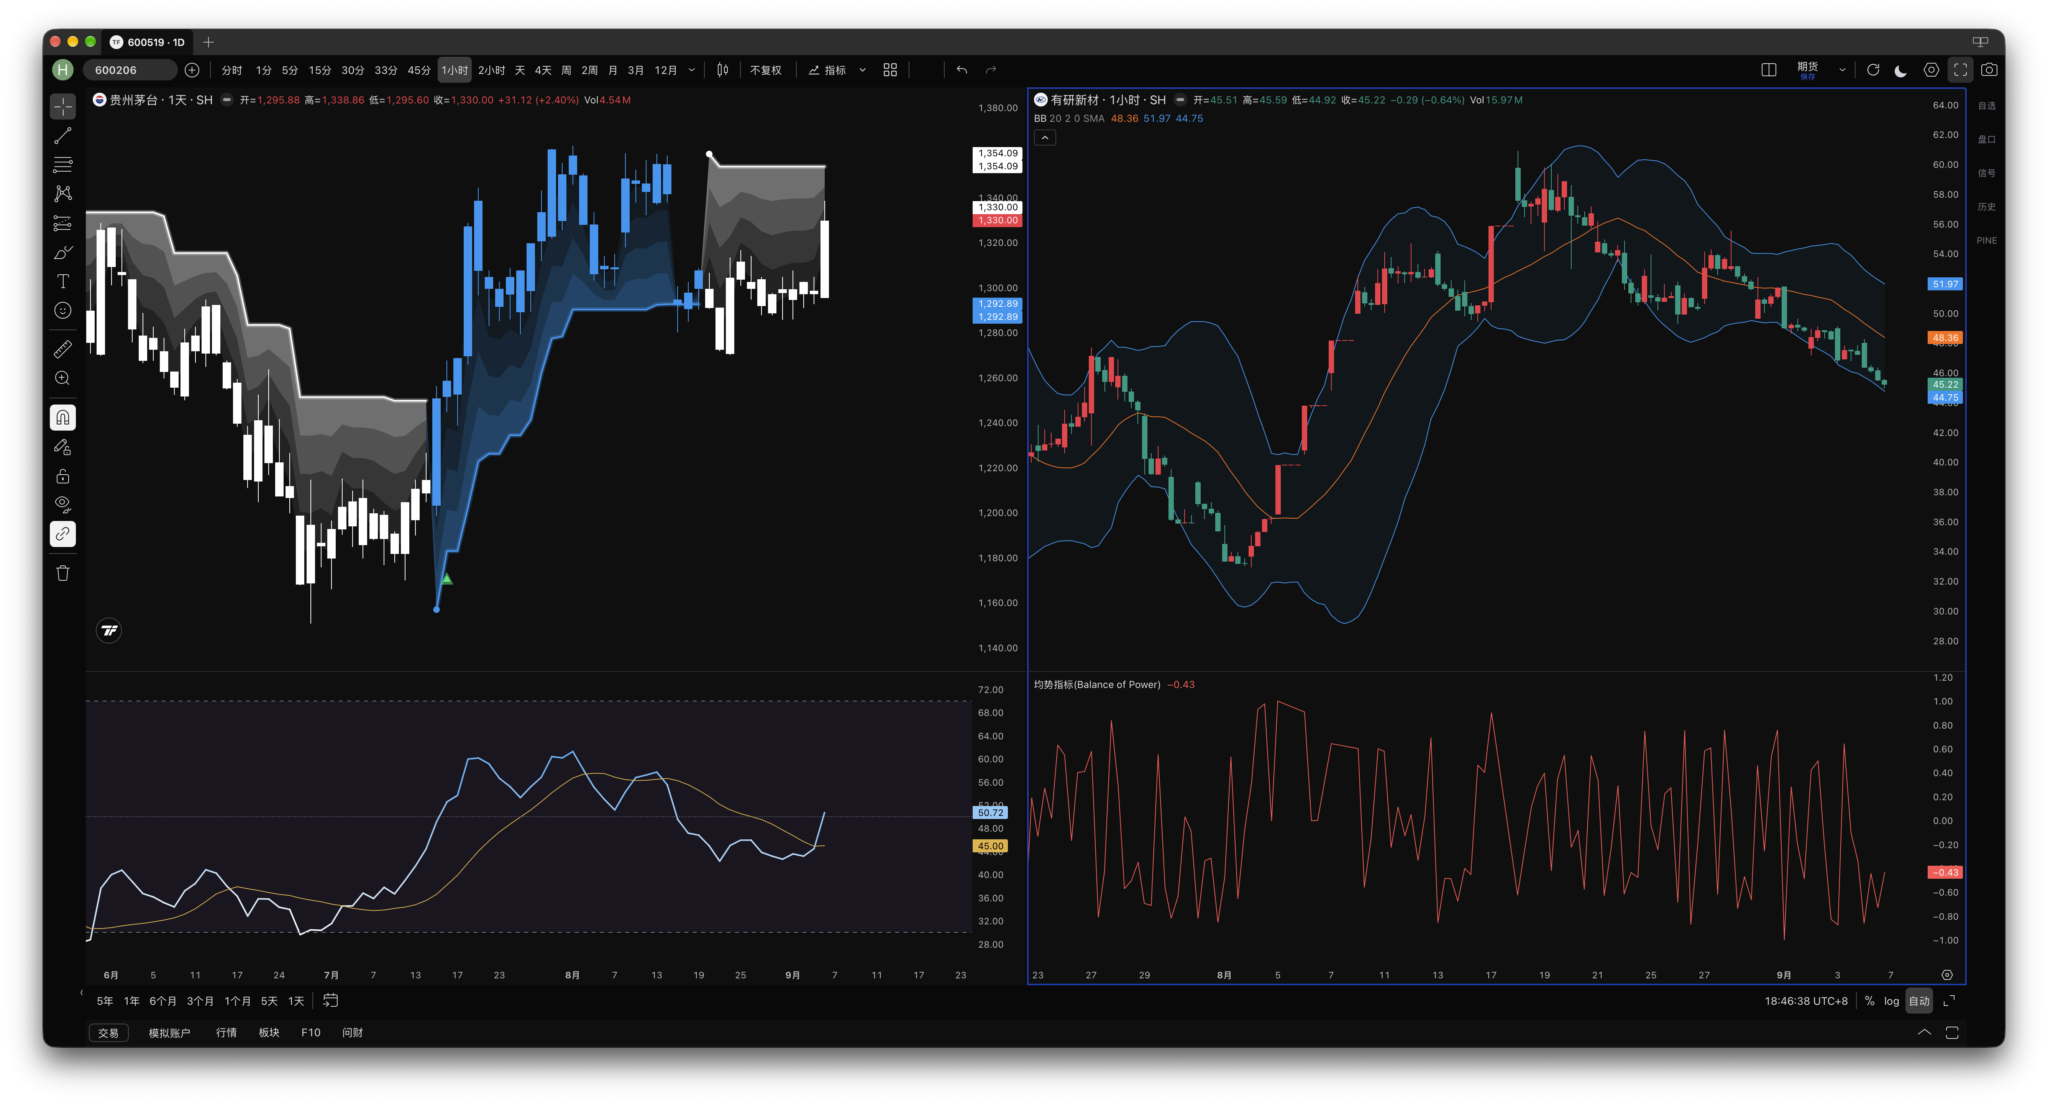Toggle the drawing sync link tool
The height and width of the screenshot is (1104, 2048).
coord(63,534)
